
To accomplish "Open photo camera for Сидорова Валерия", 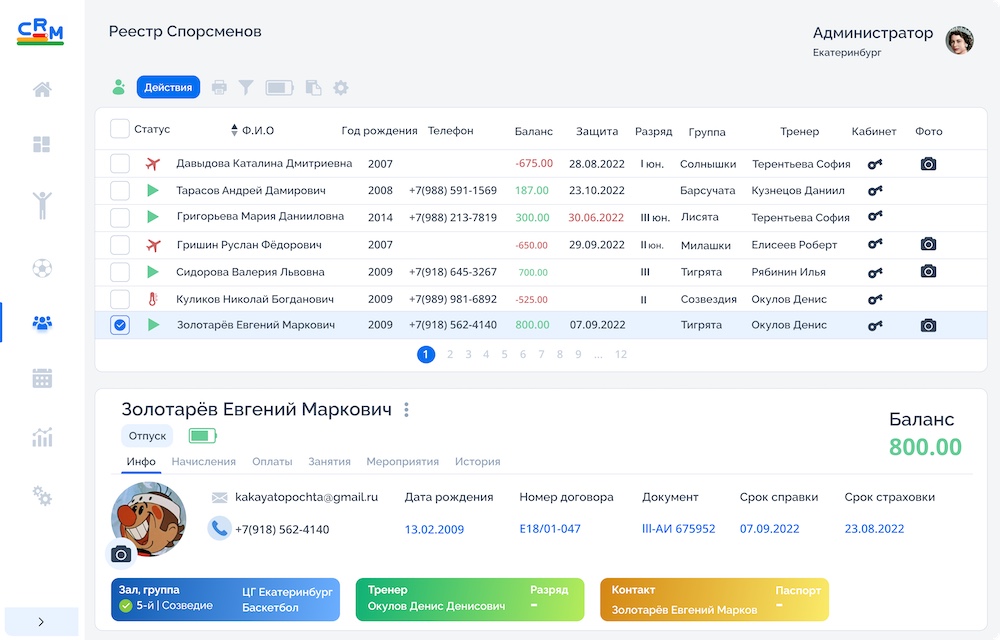I will tap(929, 272).
